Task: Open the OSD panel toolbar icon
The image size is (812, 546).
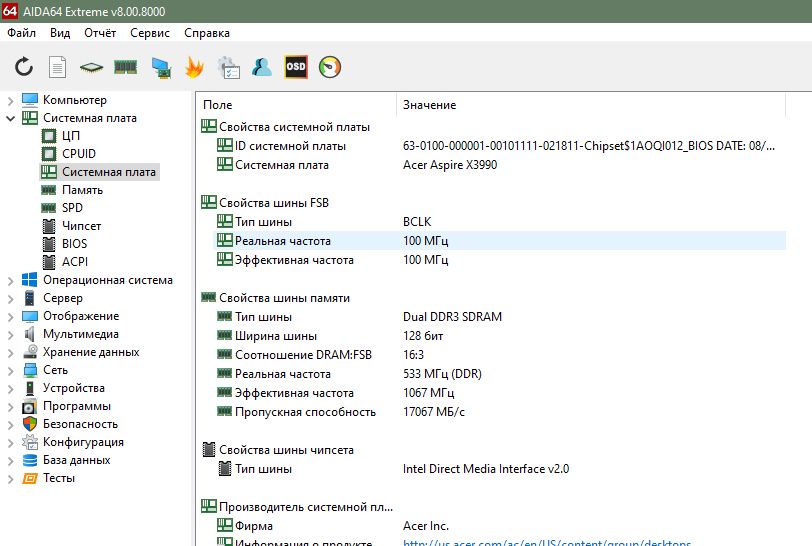Action: (x=296, y=67)
